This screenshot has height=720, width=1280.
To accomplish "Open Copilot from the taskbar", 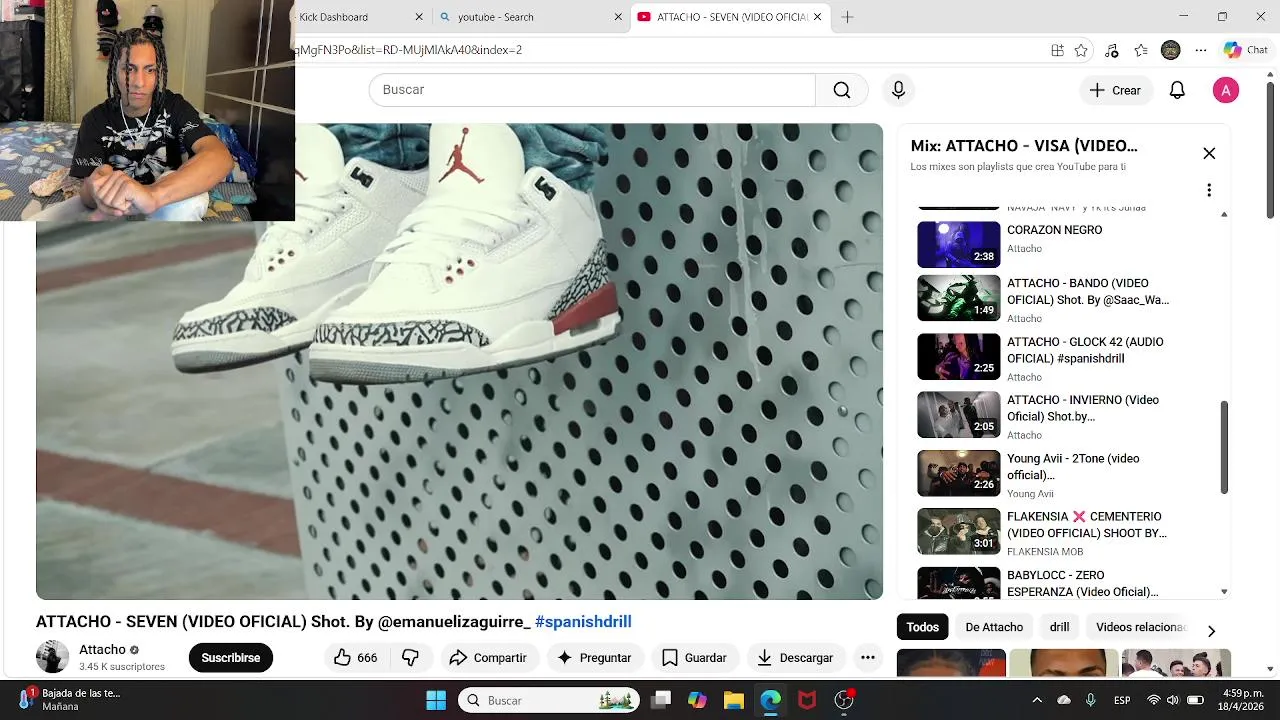I will pyautogui.click(x=697, y=700).
